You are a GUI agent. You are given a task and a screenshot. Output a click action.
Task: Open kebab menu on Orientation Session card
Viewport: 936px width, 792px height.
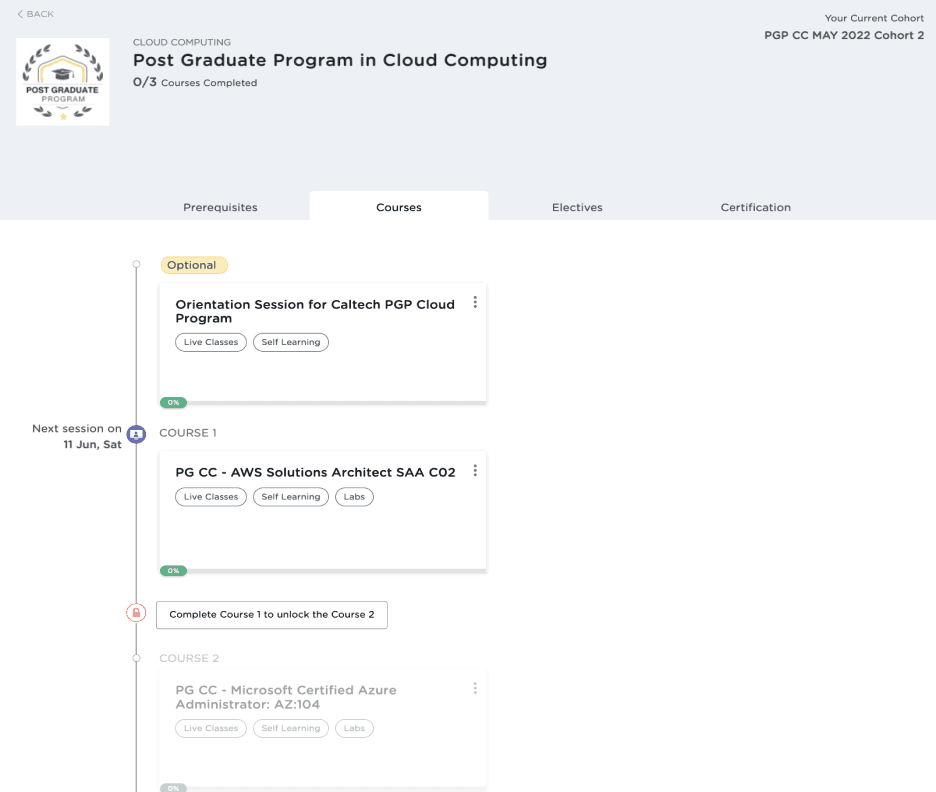475,303
